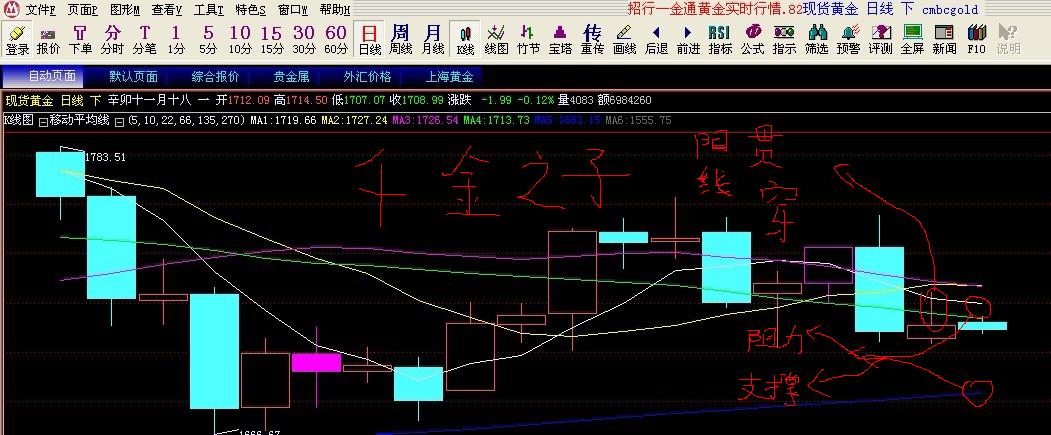Switch to 分时 intraday chart icon
The image size is (1051, 435).
click(x=113, y=40)
